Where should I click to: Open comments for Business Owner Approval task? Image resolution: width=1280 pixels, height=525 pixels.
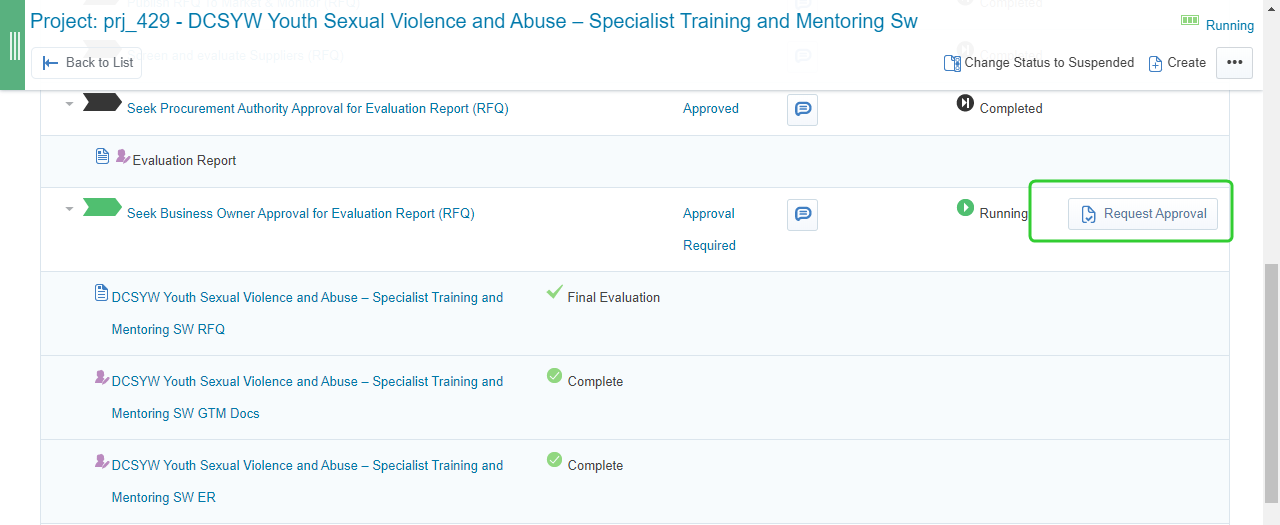point(802,214)
